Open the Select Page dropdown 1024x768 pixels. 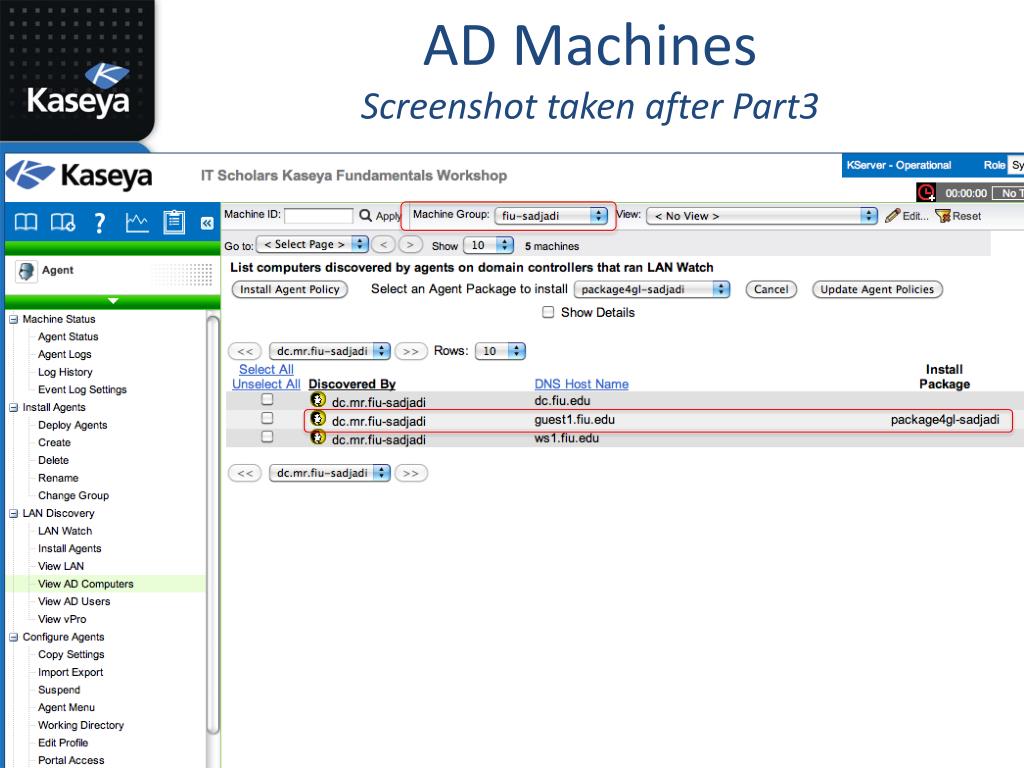point(312,244)
